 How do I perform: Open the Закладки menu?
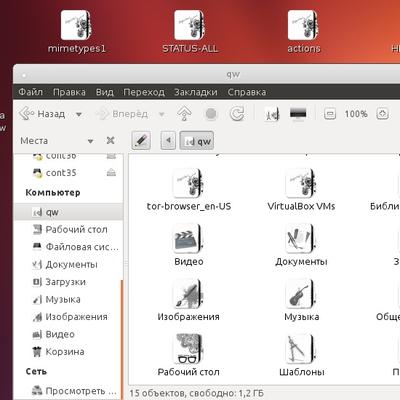pos(196,92)
